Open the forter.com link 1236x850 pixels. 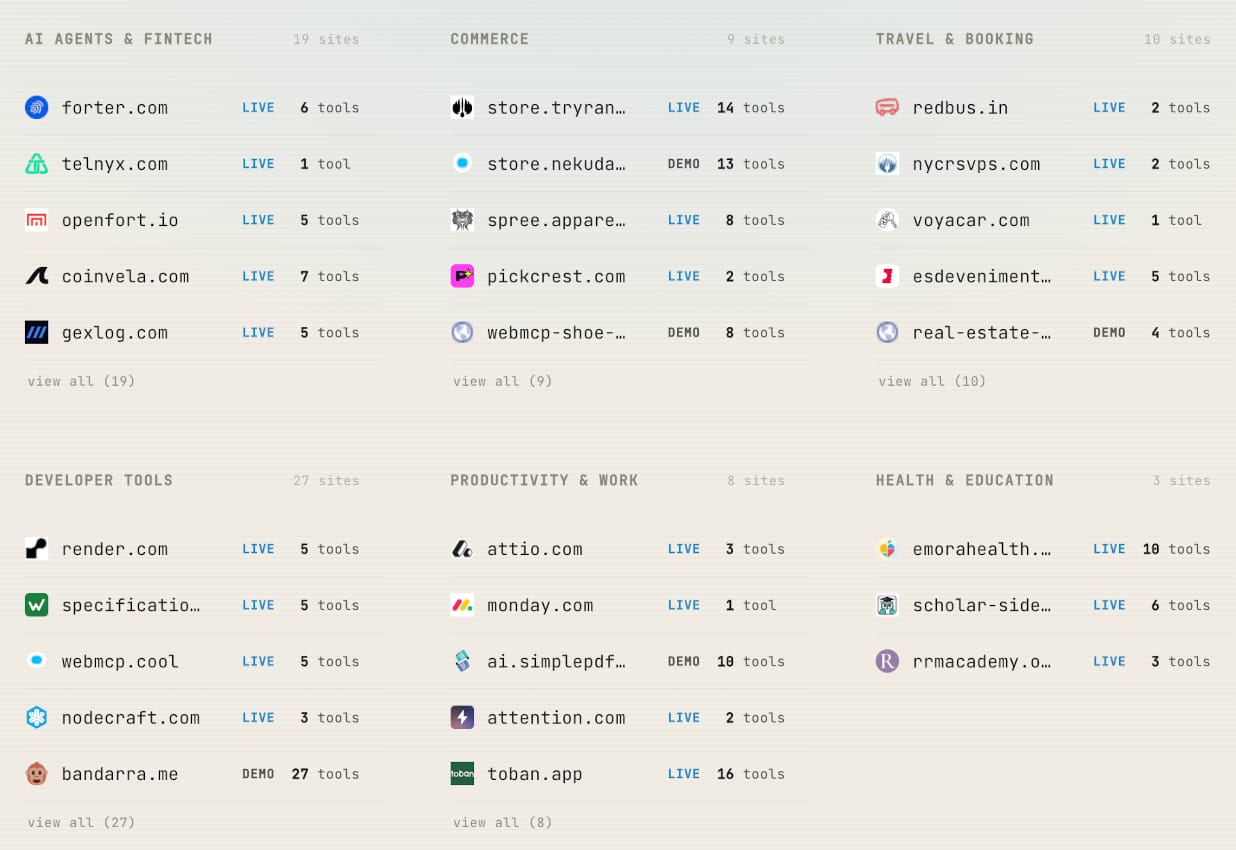(x=115, y=108)
